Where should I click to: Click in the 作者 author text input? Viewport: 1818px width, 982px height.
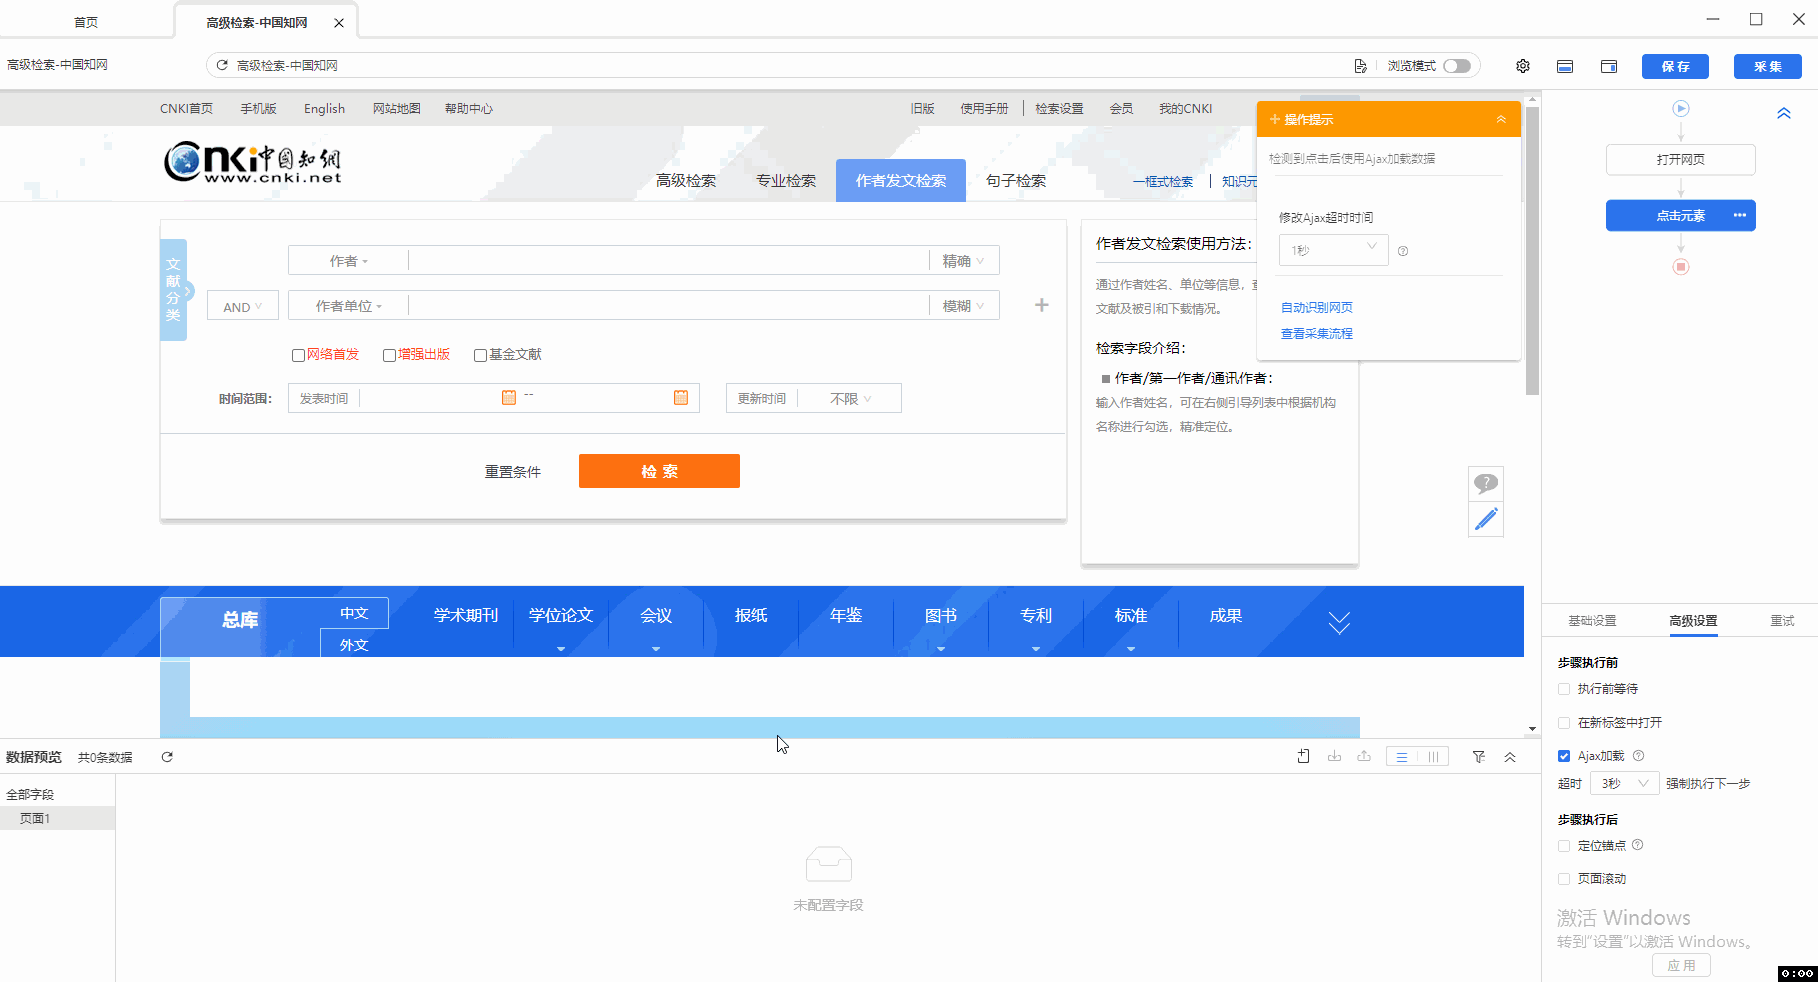tap(668, 261)
